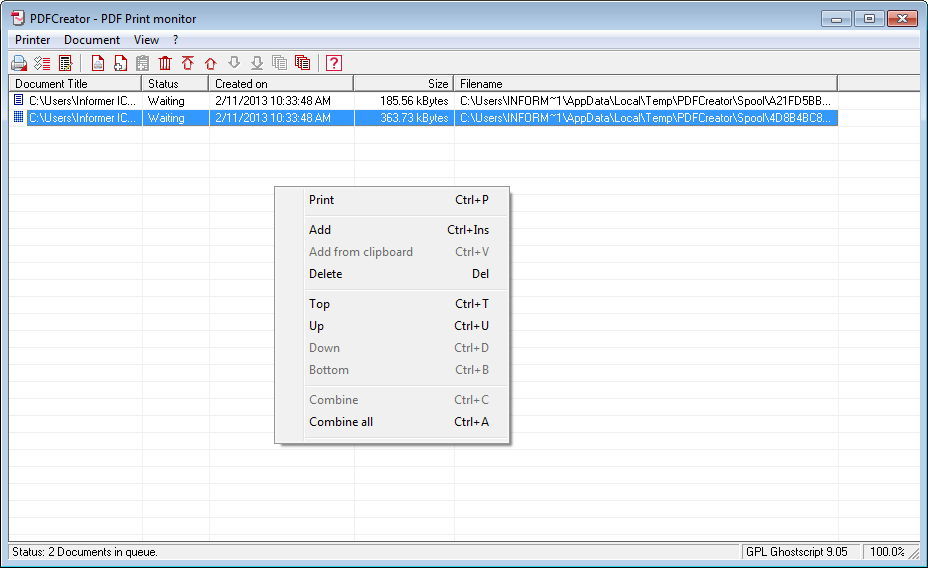
Task: Click the filename ending in 4D8B4BC8...
Action: click(645, 118)
